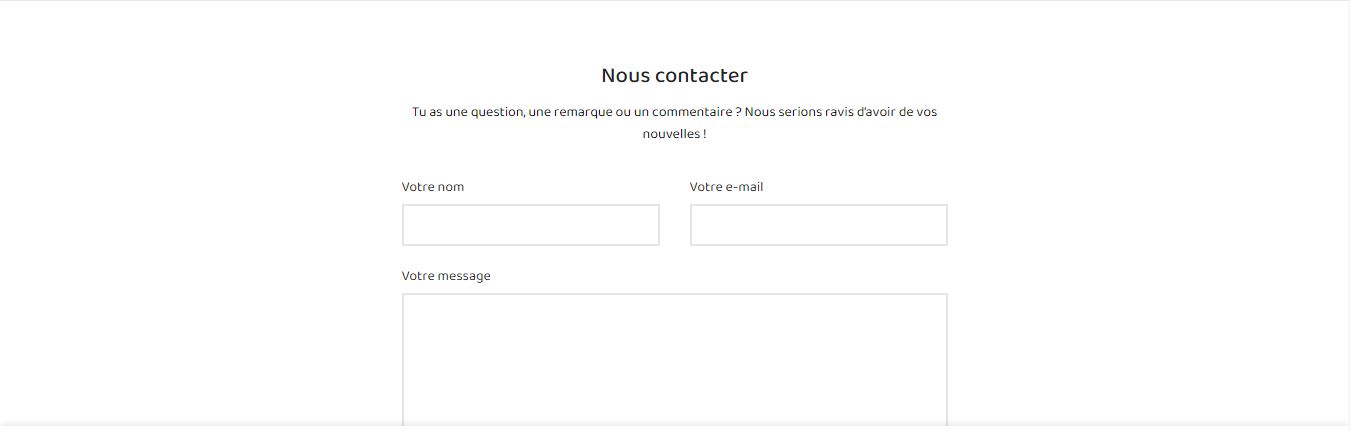The height and width of the screenshot is (431, 1350).
Task: Activate the email field beside the name box
Action: [x=818, y=225]
